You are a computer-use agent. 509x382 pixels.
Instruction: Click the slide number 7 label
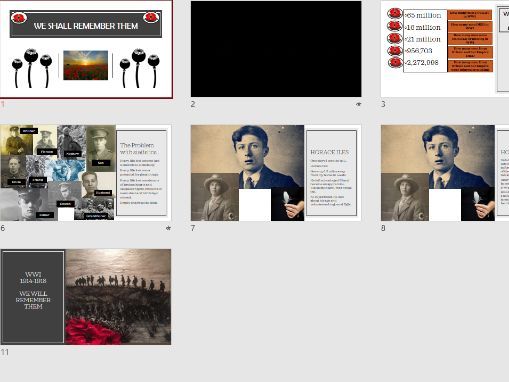[x=193, y=228]
